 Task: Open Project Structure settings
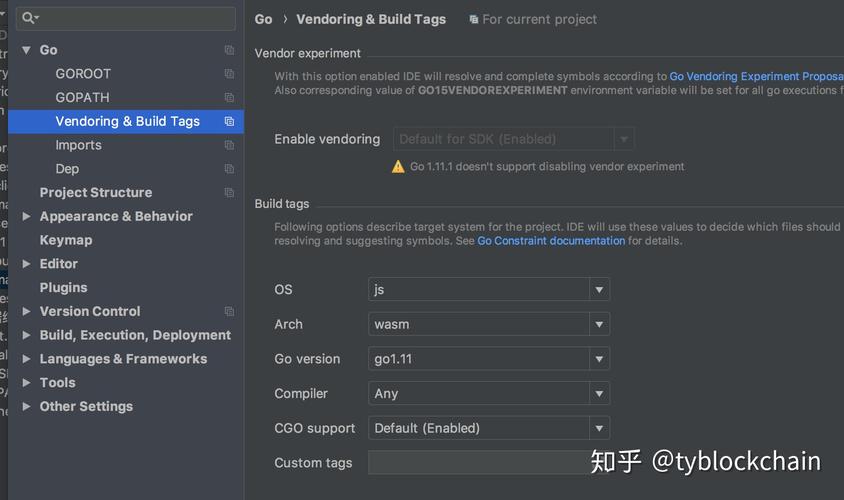pyautogui.click(x=96, y=193)
